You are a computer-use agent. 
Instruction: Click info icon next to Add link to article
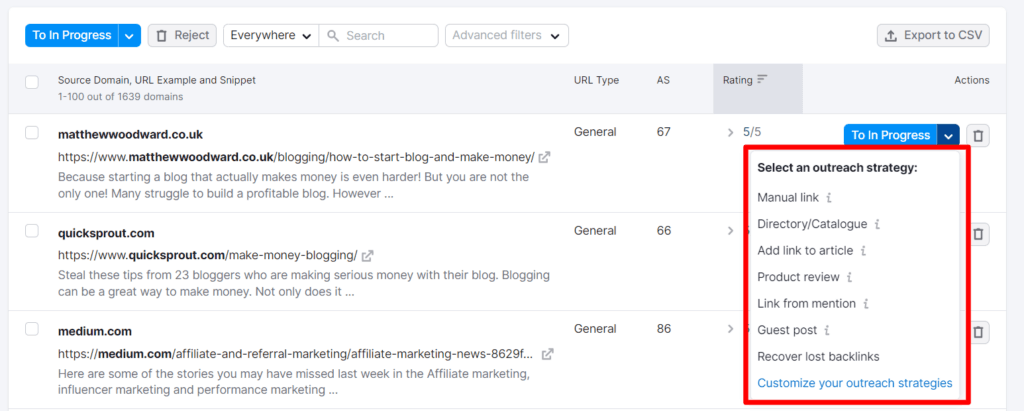click(x=863, y=250)
